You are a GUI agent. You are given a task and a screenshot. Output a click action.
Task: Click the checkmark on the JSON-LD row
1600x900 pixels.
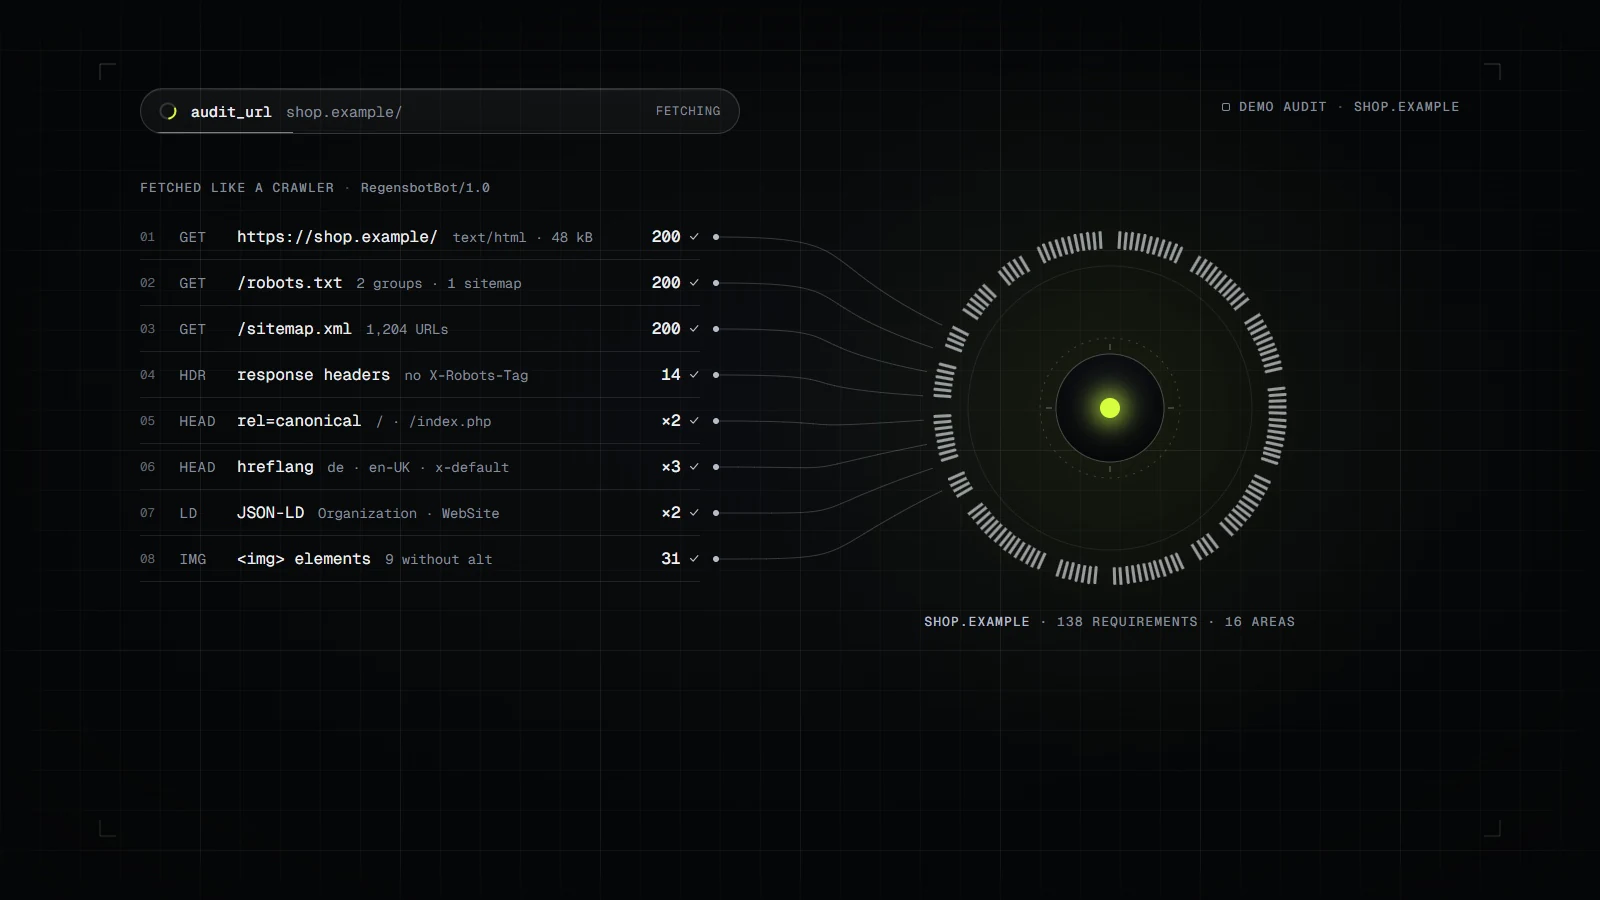694,513
